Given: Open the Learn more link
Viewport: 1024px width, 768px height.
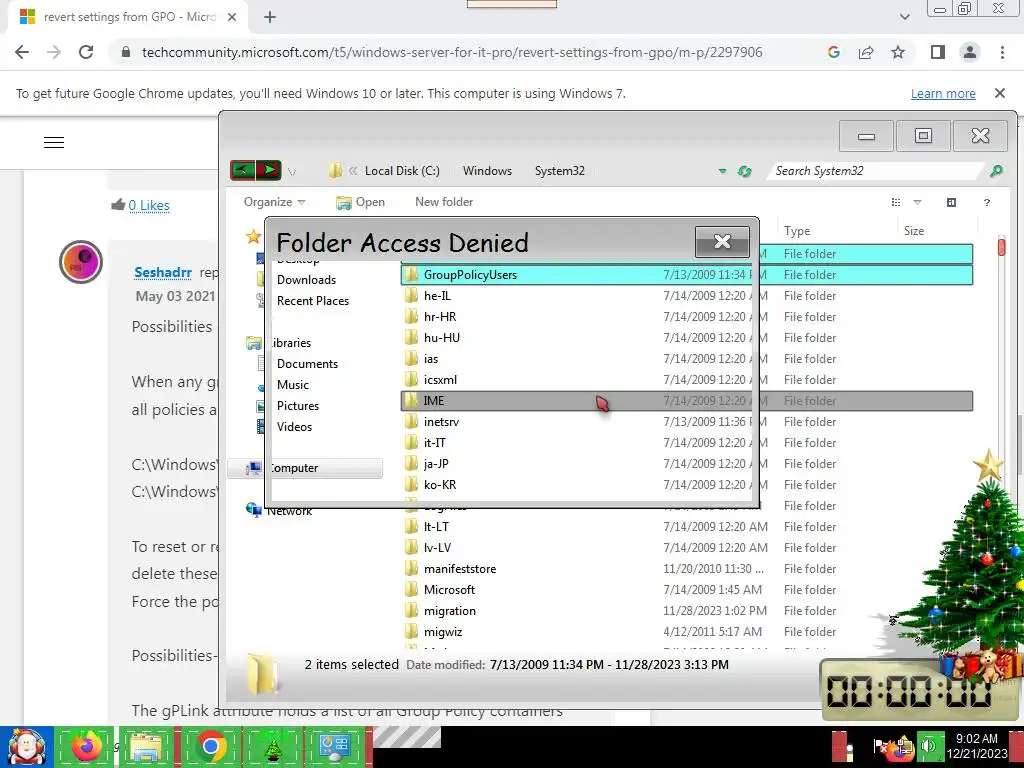Looking at the screenshot, I should 943,93.
